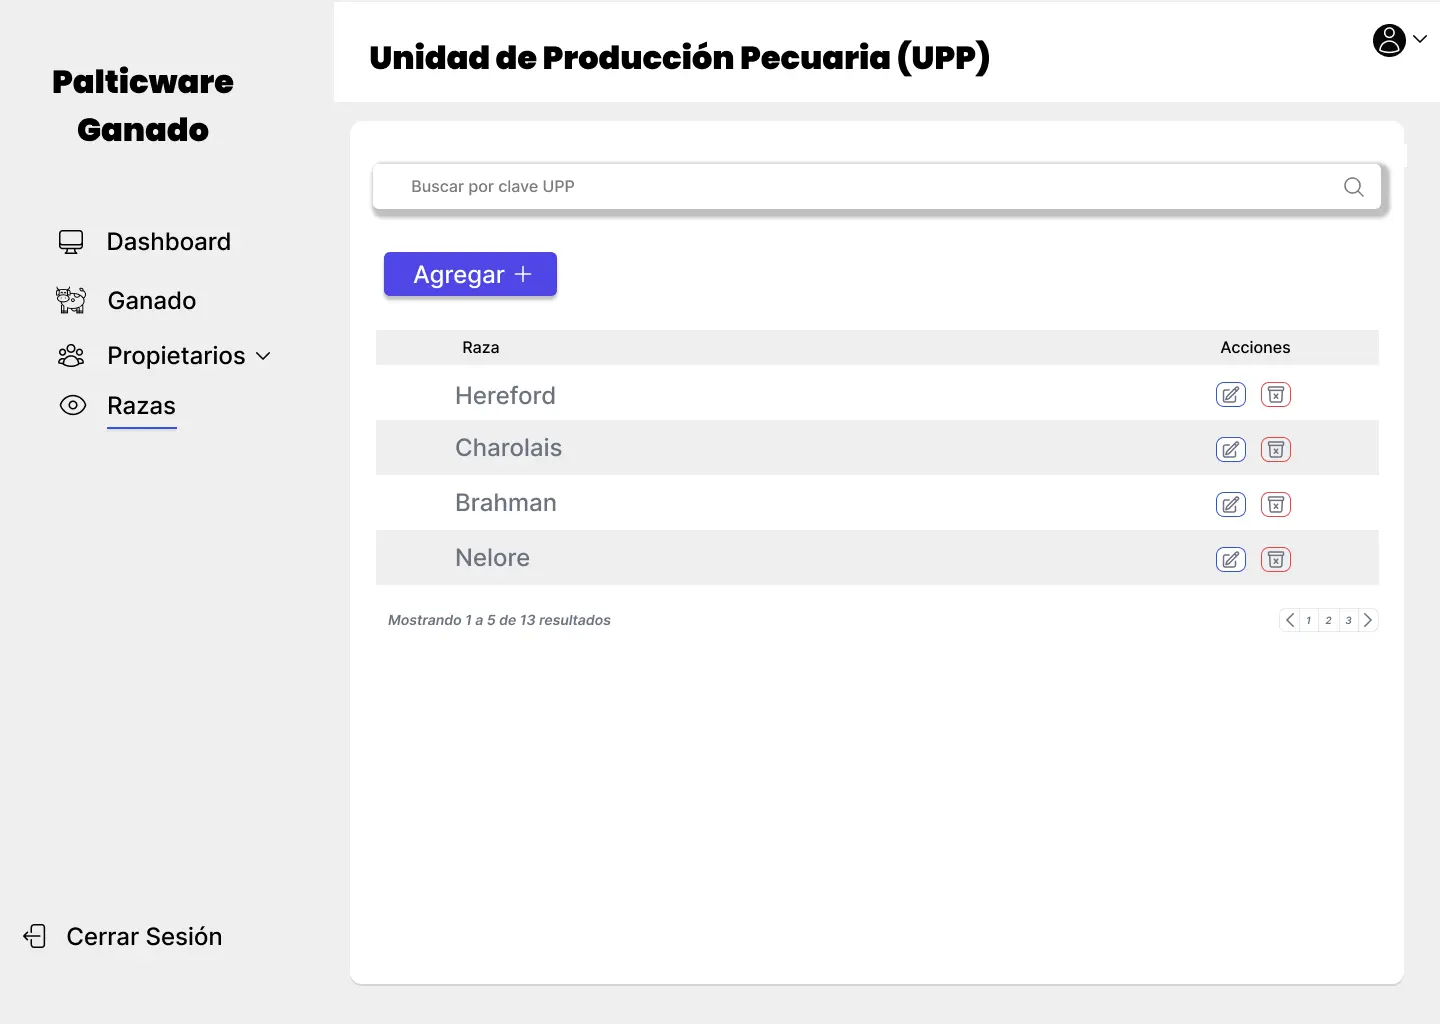The image size is (1440, 1024).
Task: Click the edit icon for Hereford
Action: click(1231, 395)
